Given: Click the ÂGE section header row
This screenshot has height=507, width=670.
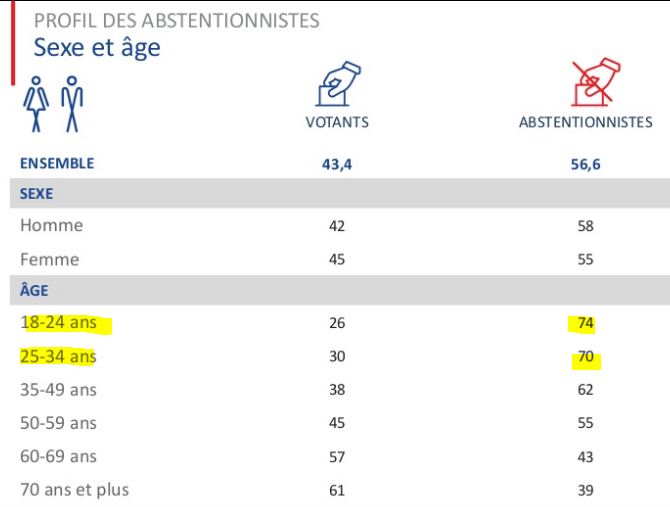Looking at the screenshot, I should coord(340,290).
